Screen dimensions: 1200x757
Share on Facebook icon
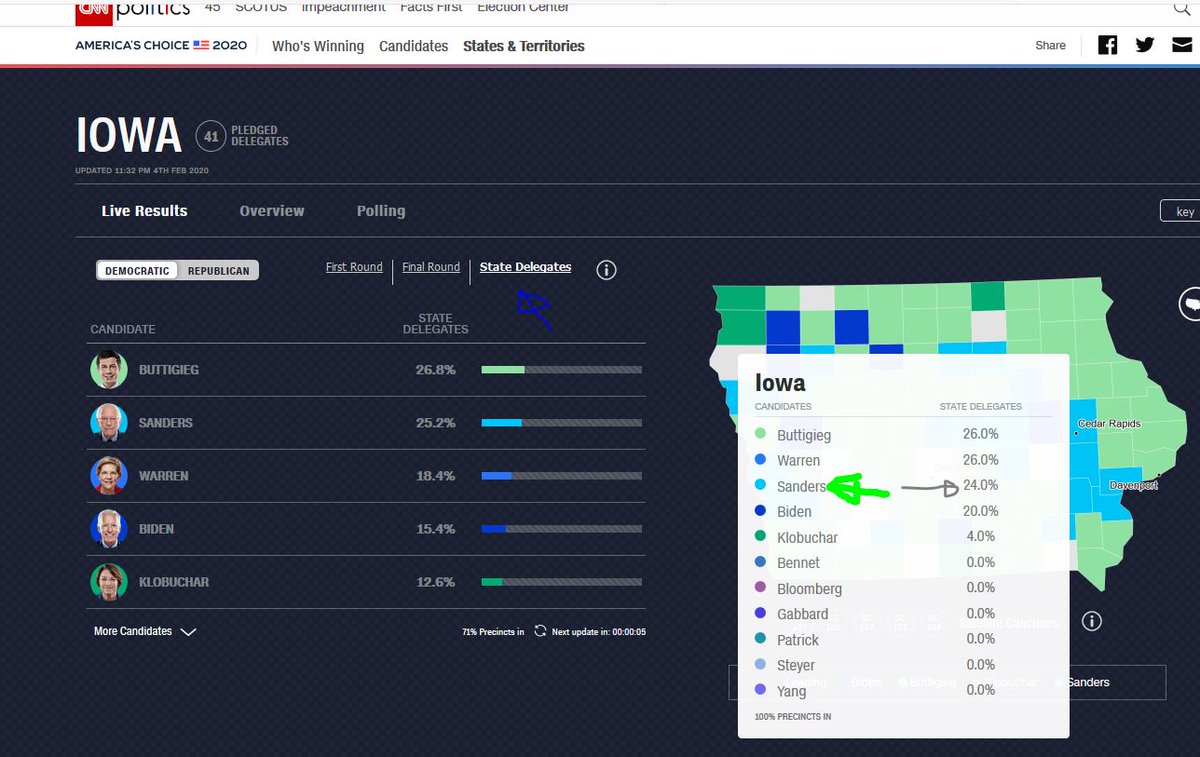(1107, 45)
